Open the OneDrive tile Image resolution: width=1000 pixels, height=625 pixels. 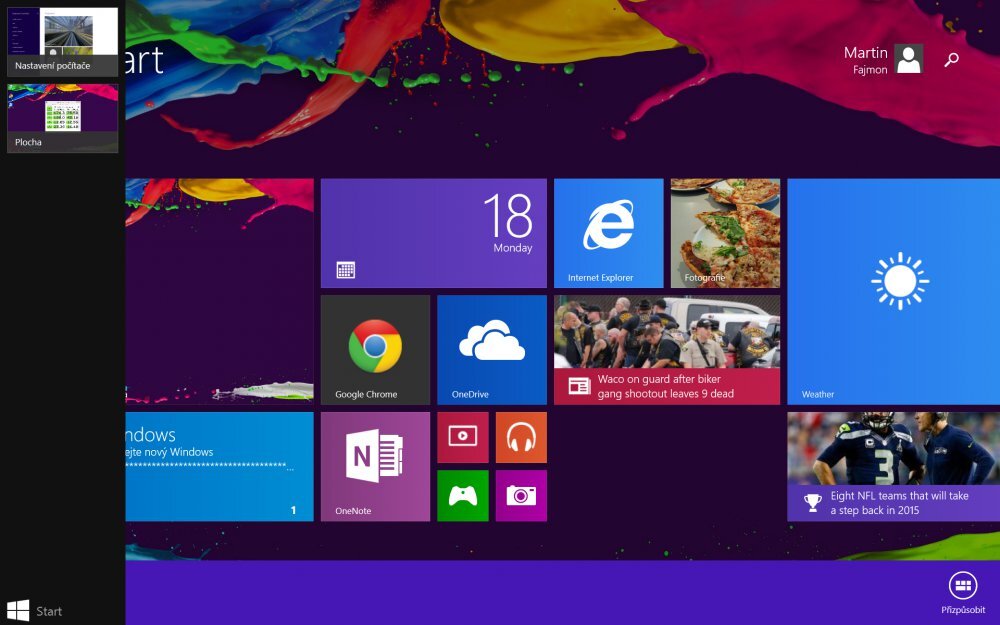pos(492,349)
